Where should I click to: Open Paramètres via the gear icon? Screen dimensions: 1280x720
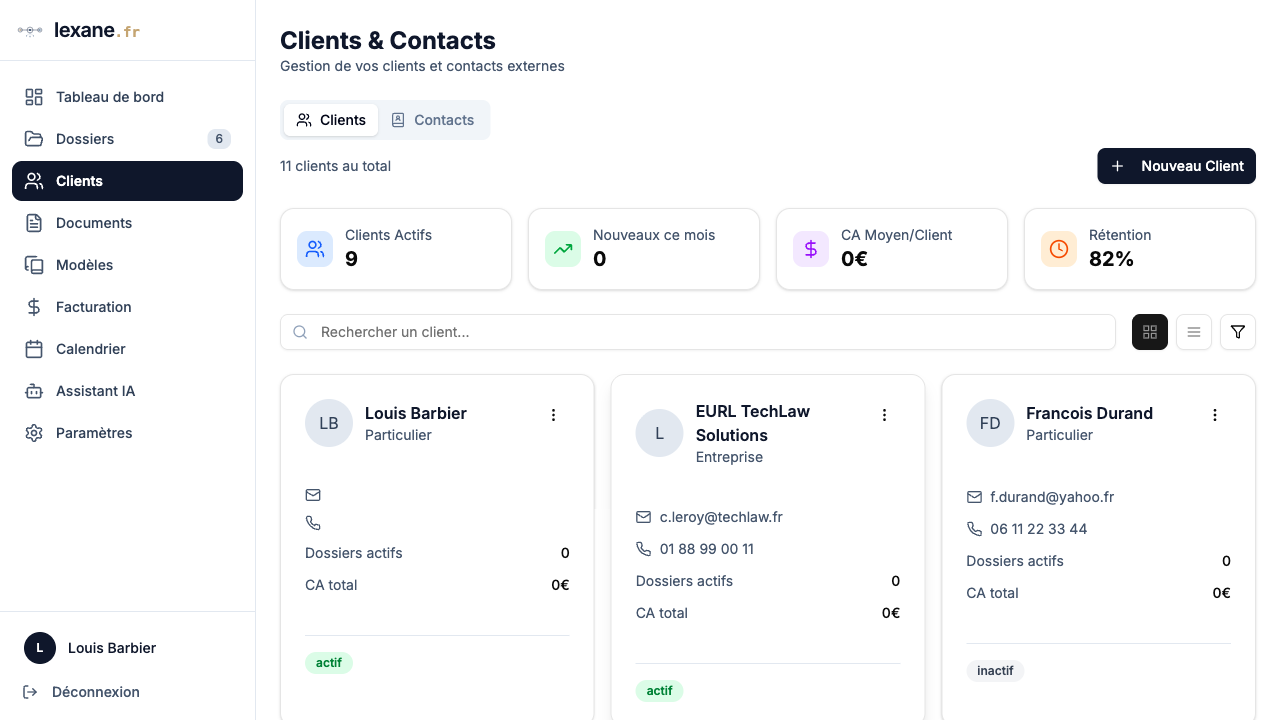(33, 432)
